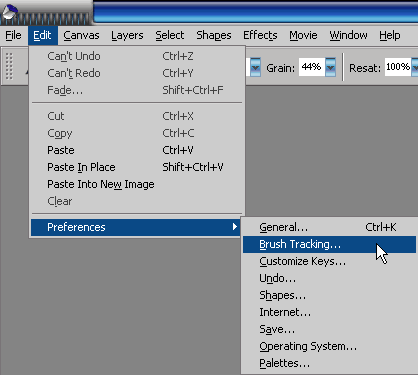Open the Resat percentage dropdown arrow

(x=415, y=67)
